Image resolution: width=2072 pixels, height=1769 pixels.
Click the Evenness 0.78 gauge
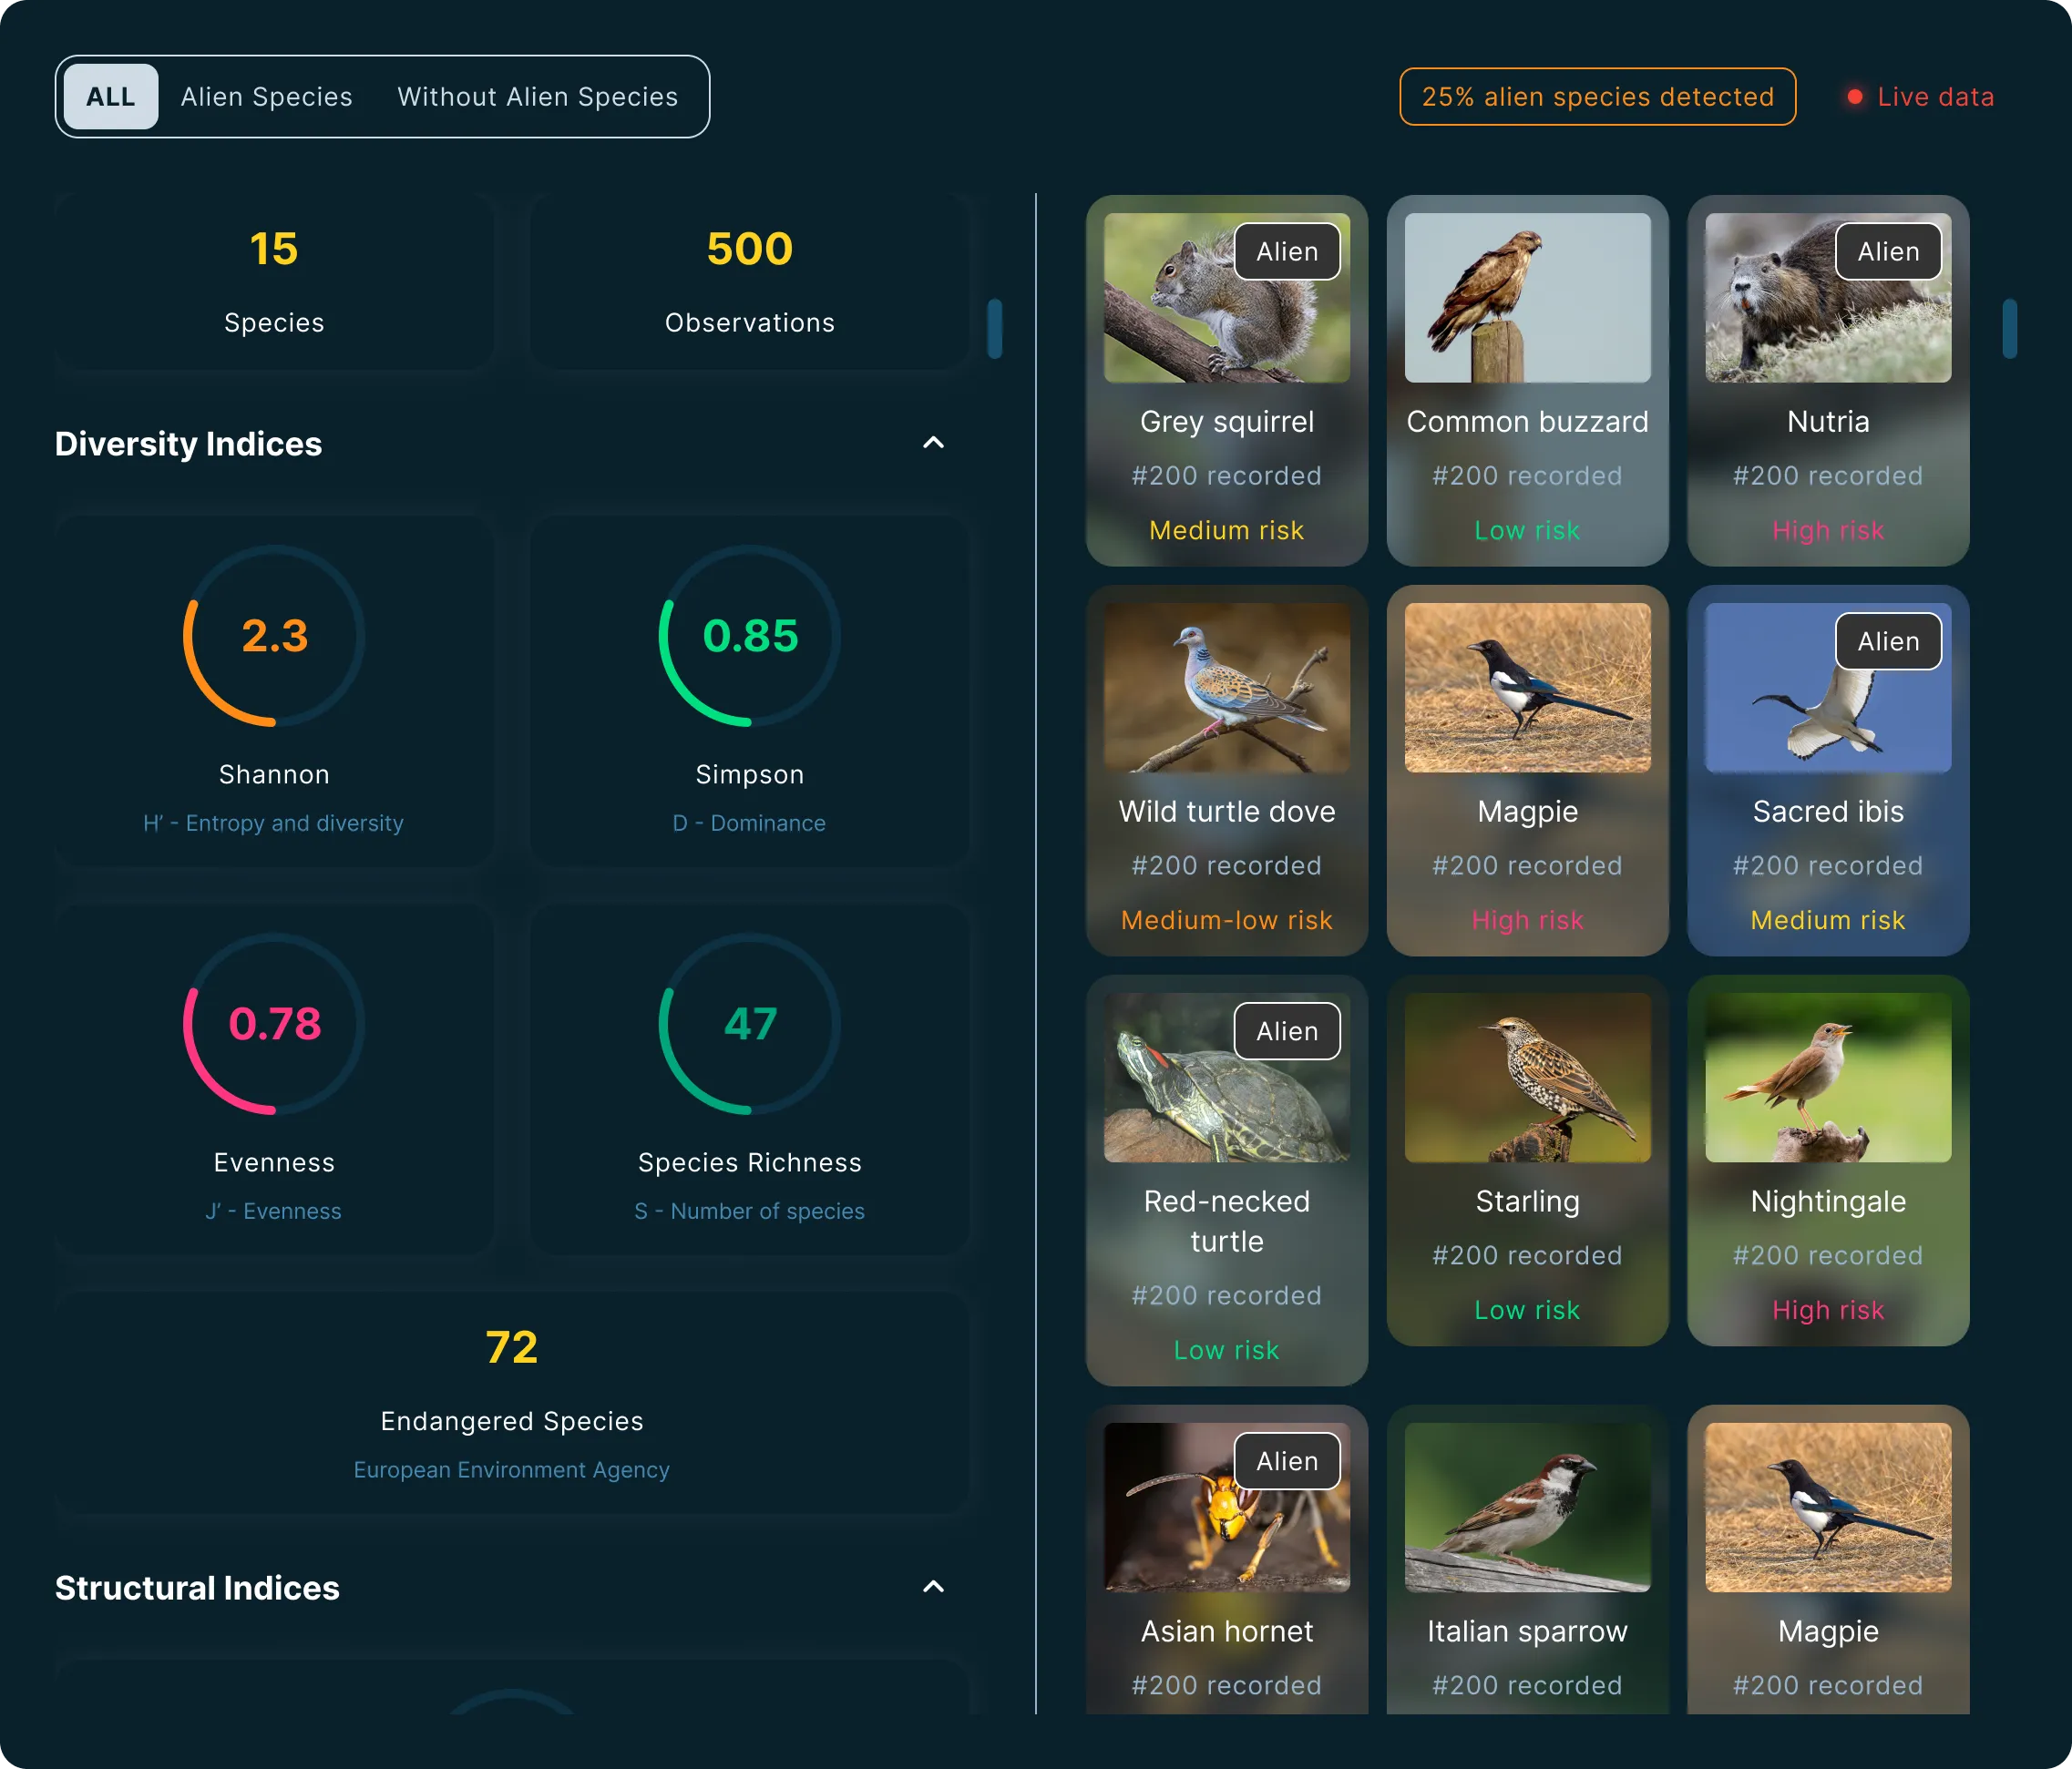coord(274,1024)
